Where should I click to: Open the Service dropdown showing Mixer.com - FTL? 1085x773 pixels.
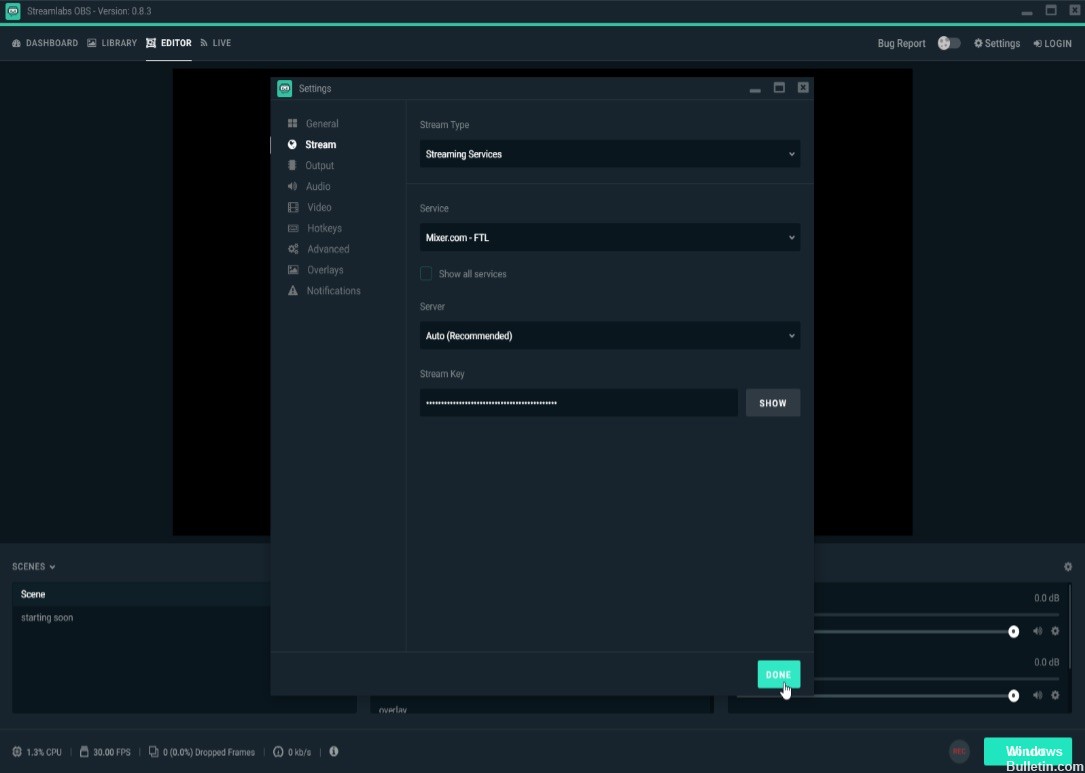[609, 238]
